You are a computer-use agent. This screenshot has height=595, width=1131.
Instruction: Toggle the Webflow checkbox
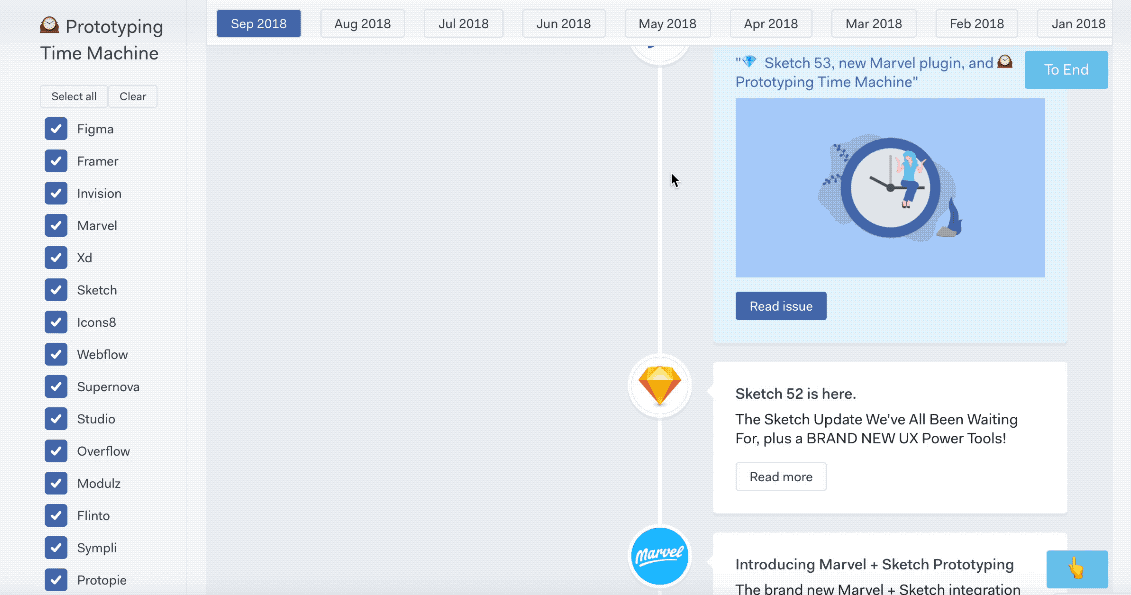56,354
